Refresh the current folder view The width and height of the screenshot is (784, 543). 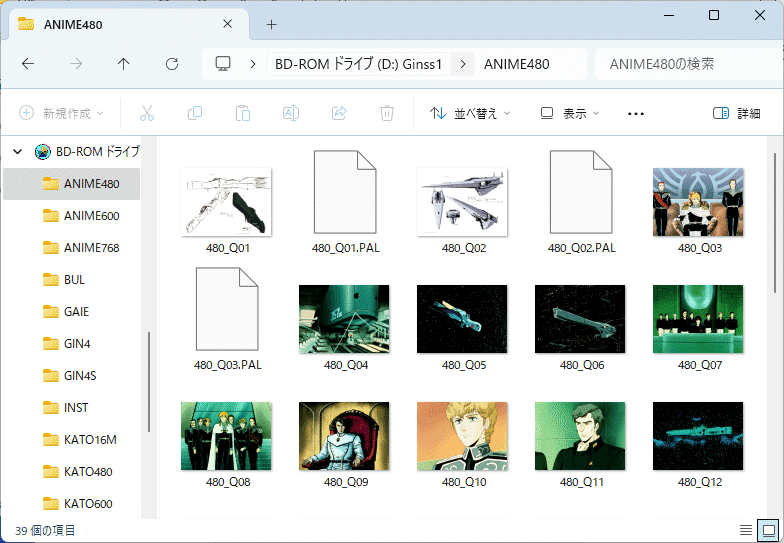pyautogui.click(x=172, y=64)
